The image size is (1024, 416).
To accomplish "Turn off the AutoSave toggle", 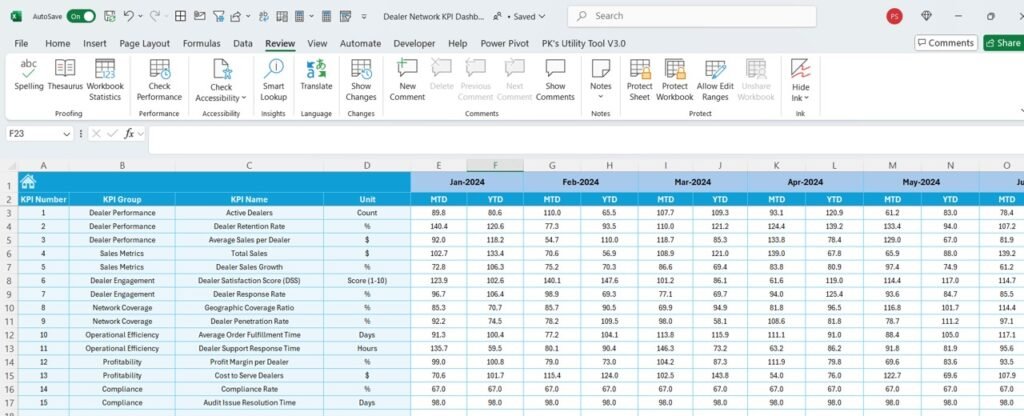I will point(81,16).
